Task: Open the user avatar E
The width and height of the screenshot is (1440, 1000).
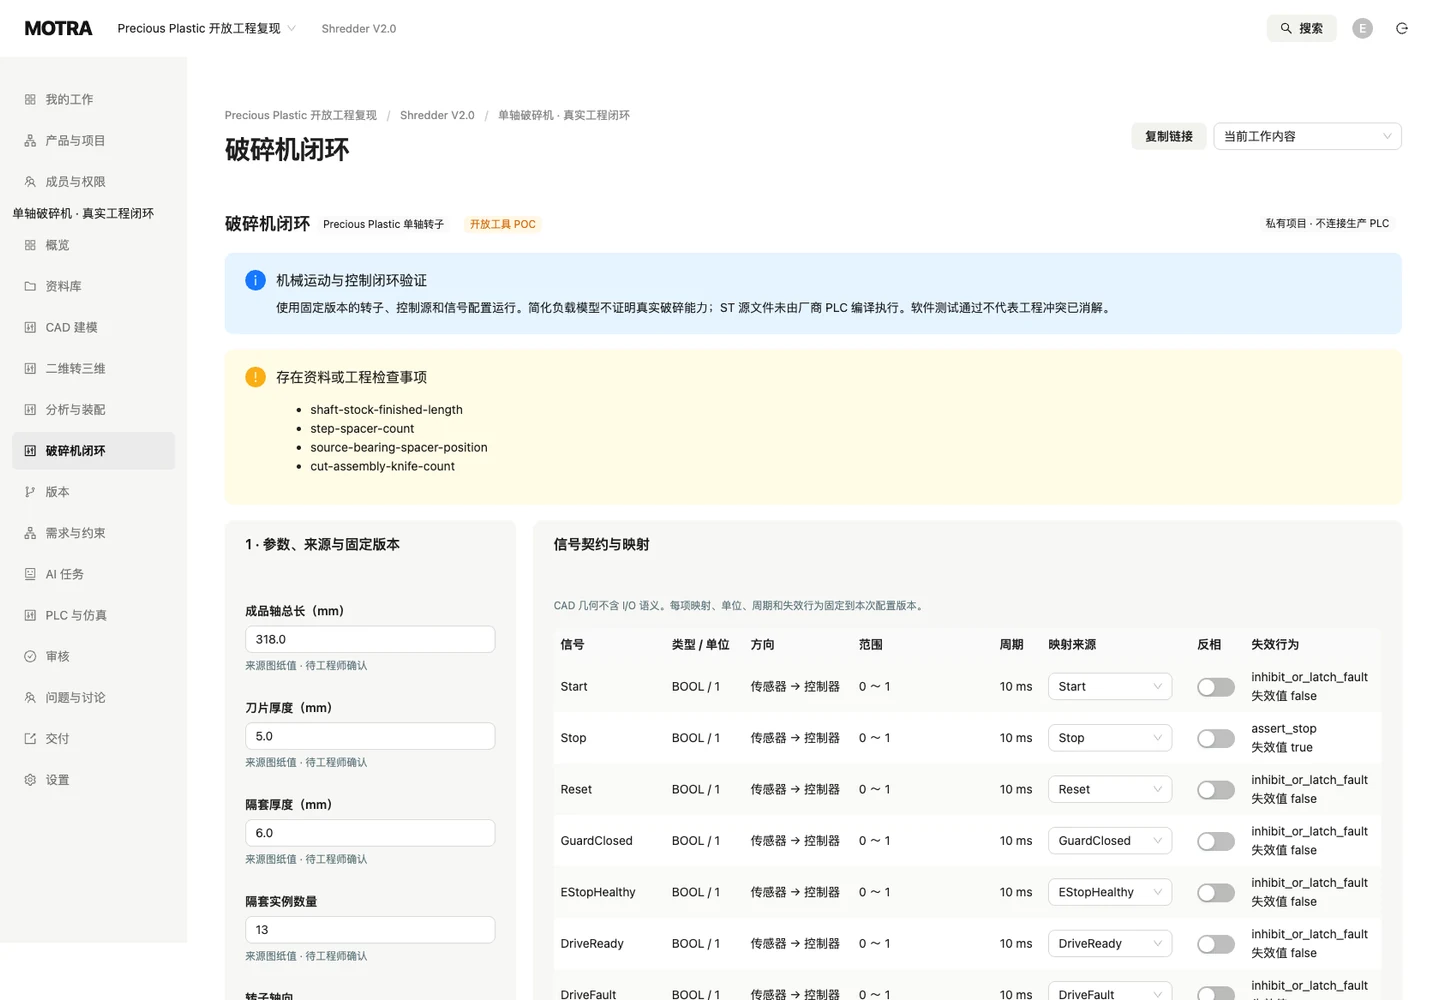Action: pyautogui.click(x=1362, y=28)
